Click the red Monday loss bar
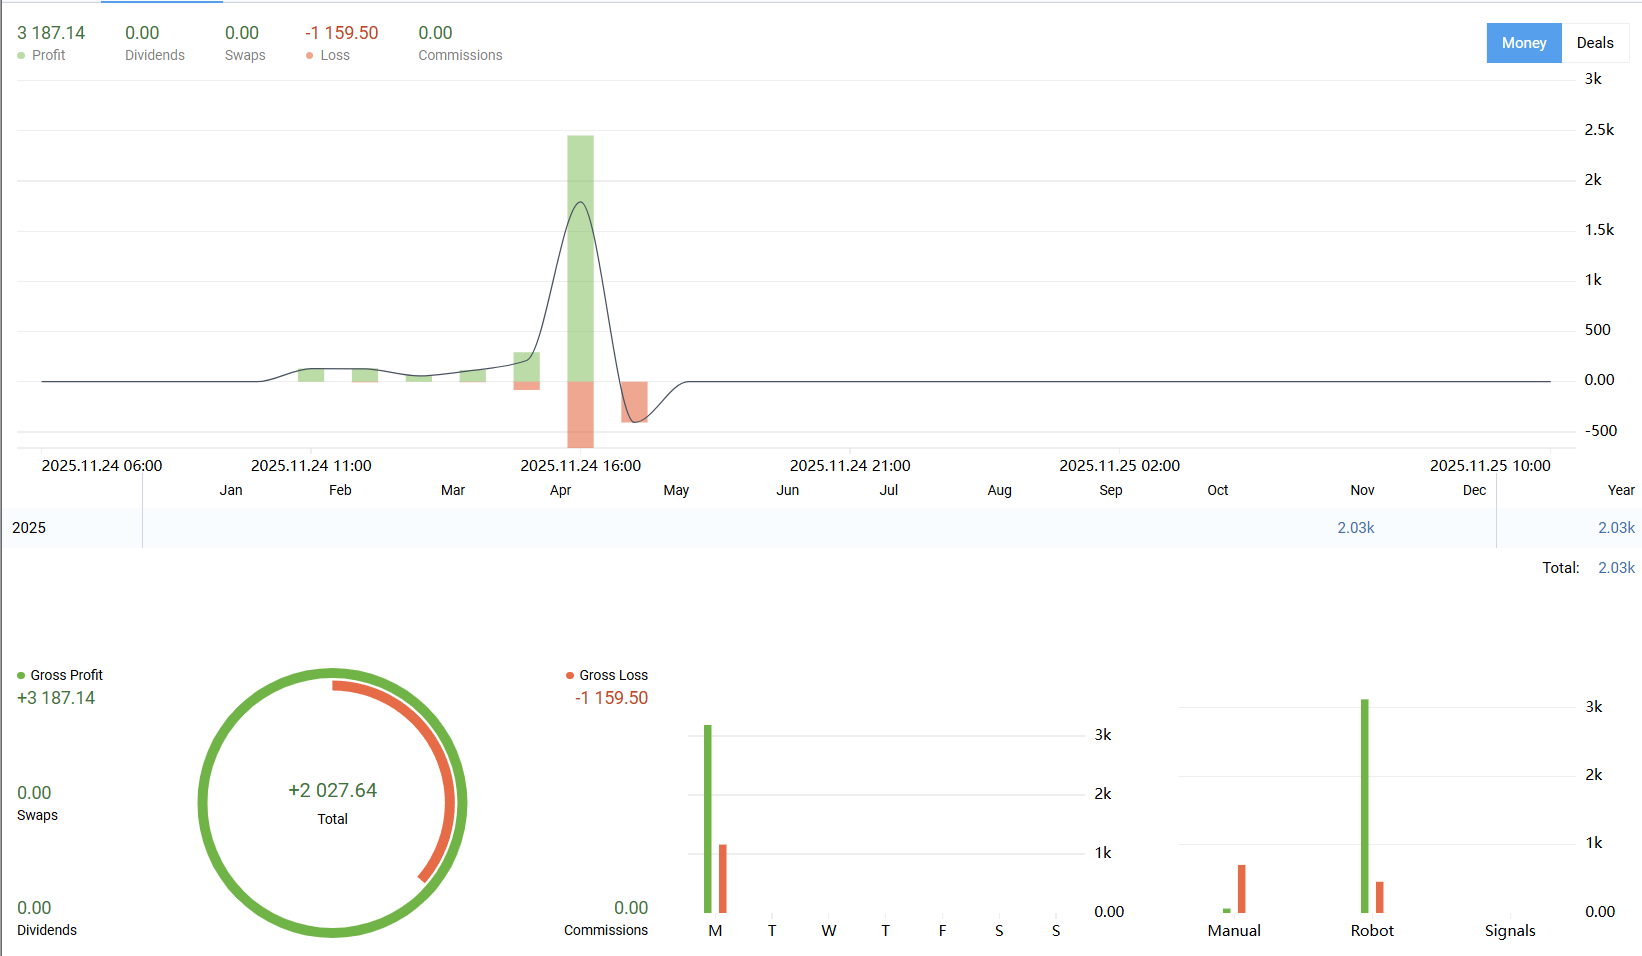 pyautogui.click(x=722, y=878)
